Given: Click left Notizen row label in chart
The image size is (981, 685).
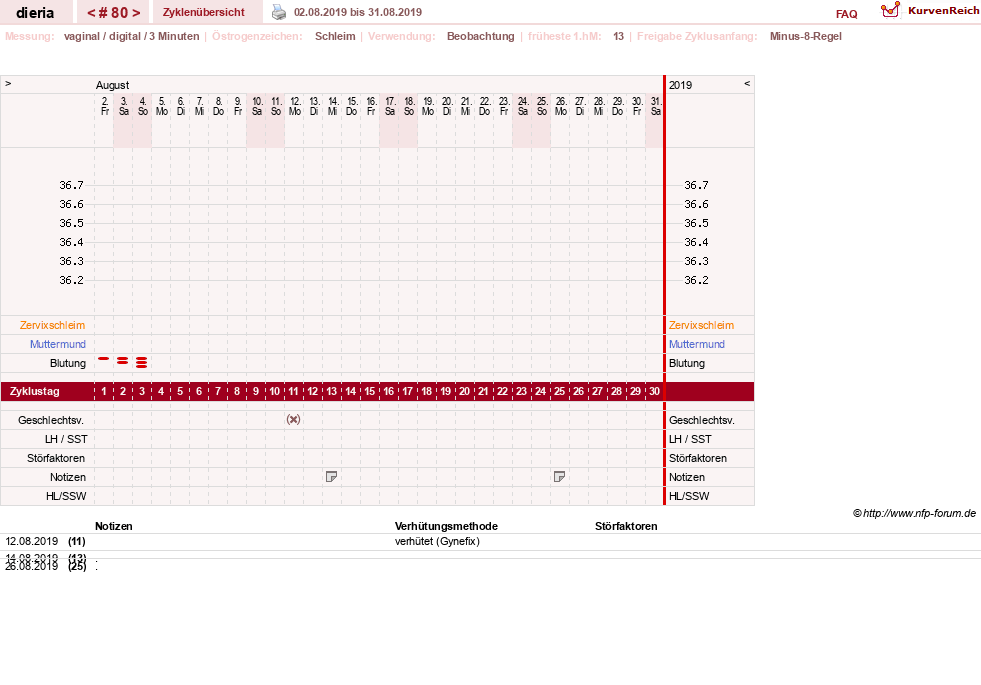Looking at the screenshot, I should 68,477.
